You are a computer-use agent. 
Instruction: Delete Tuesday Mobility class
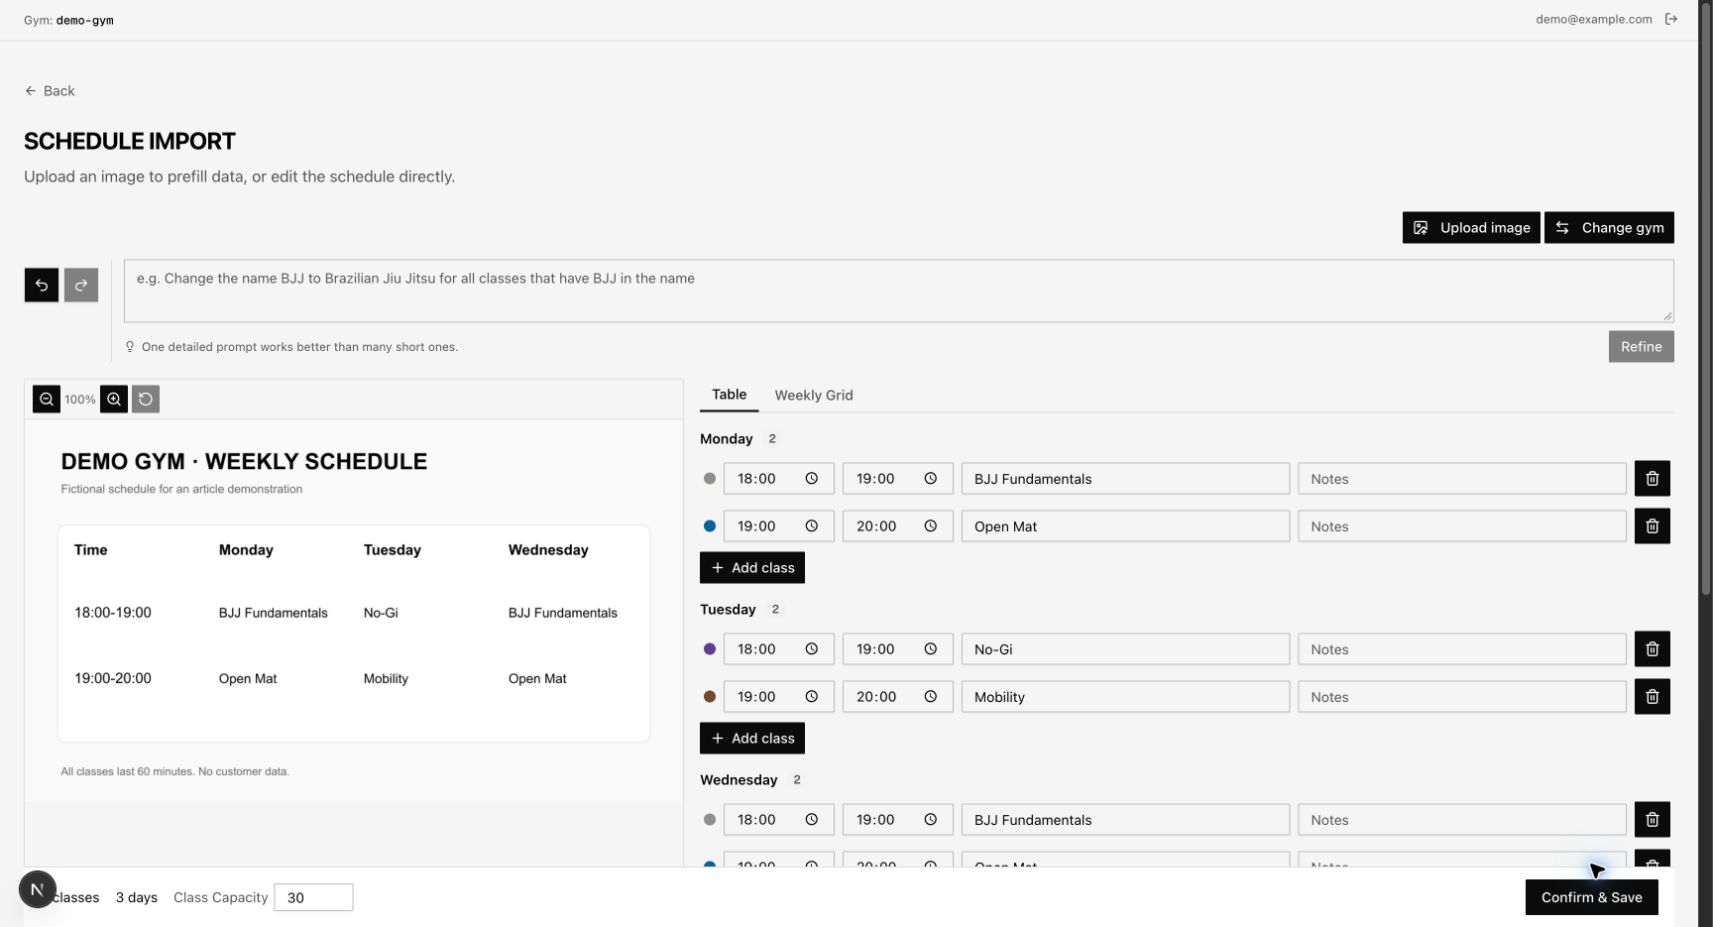point(1652,697)
